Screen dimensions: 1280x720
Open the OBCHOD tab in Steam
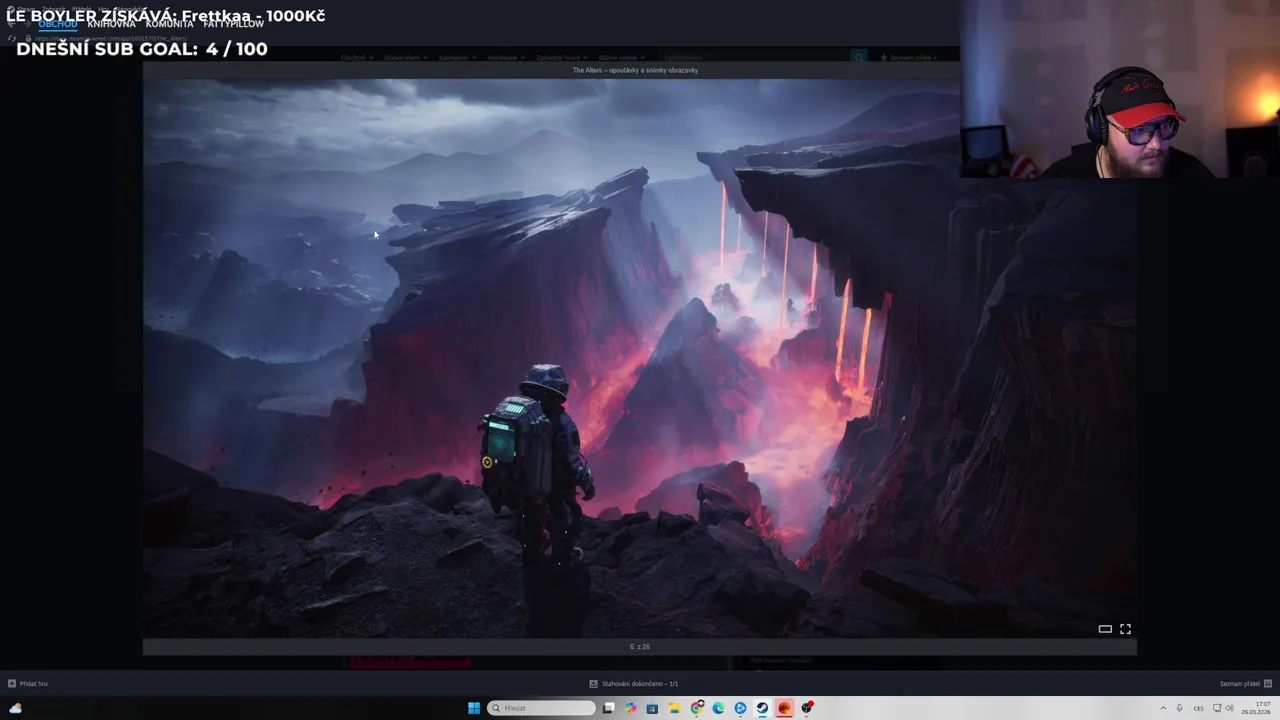tap(58, 24)
